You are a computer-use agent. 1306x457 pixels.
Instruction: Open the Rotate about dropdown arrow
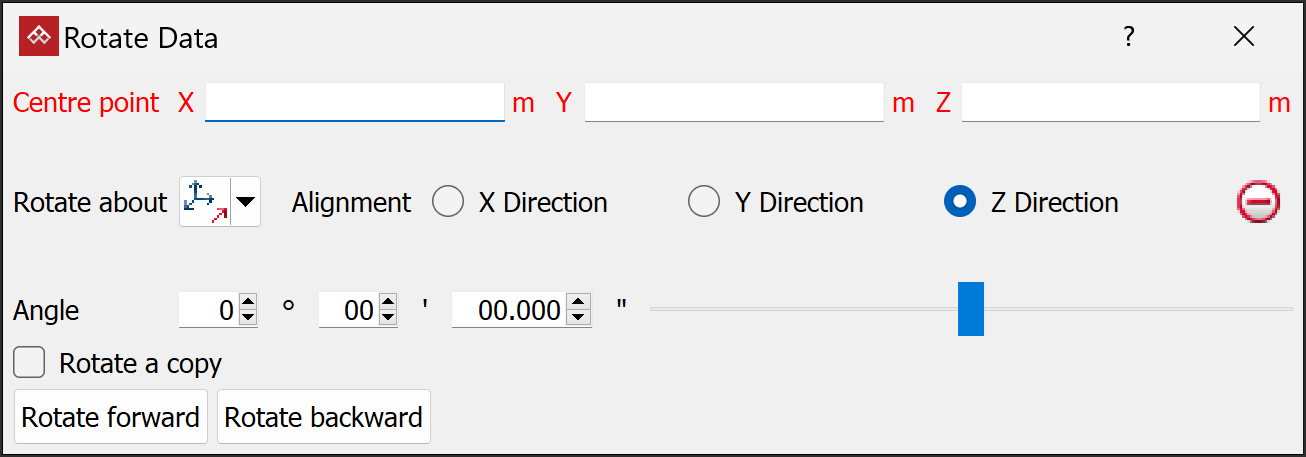point(245,202)
